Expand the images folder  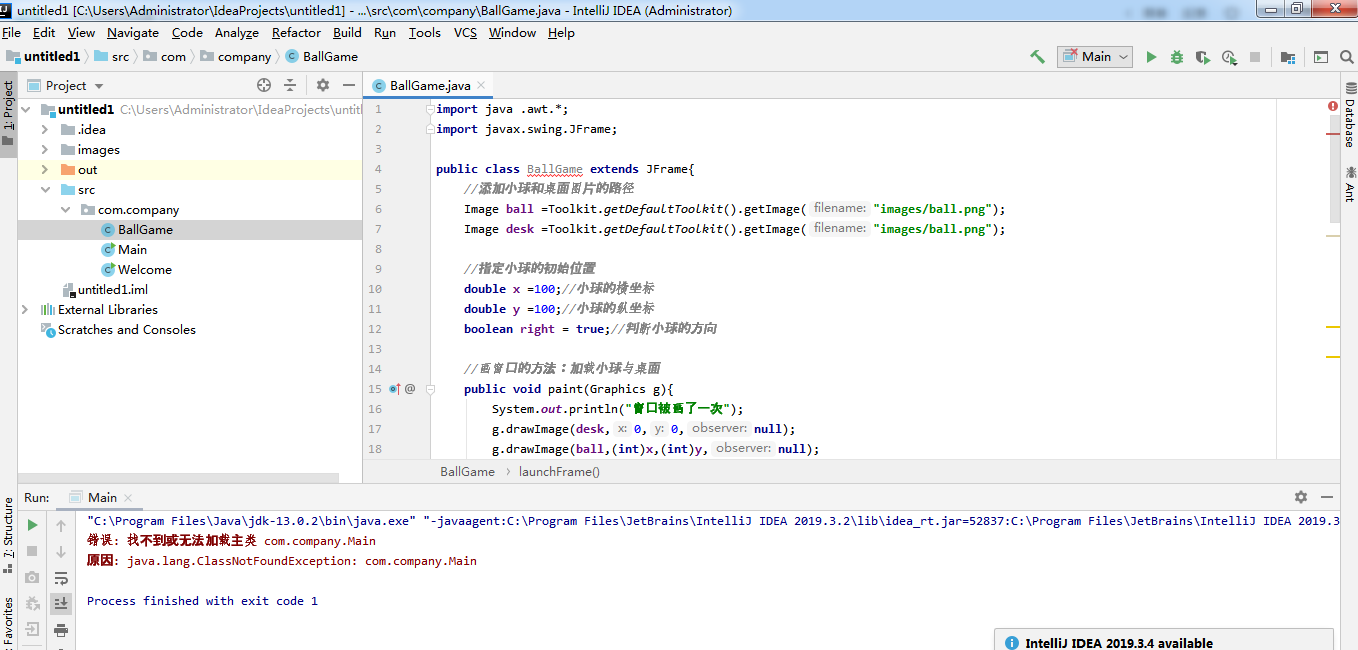tap(45, 149)
